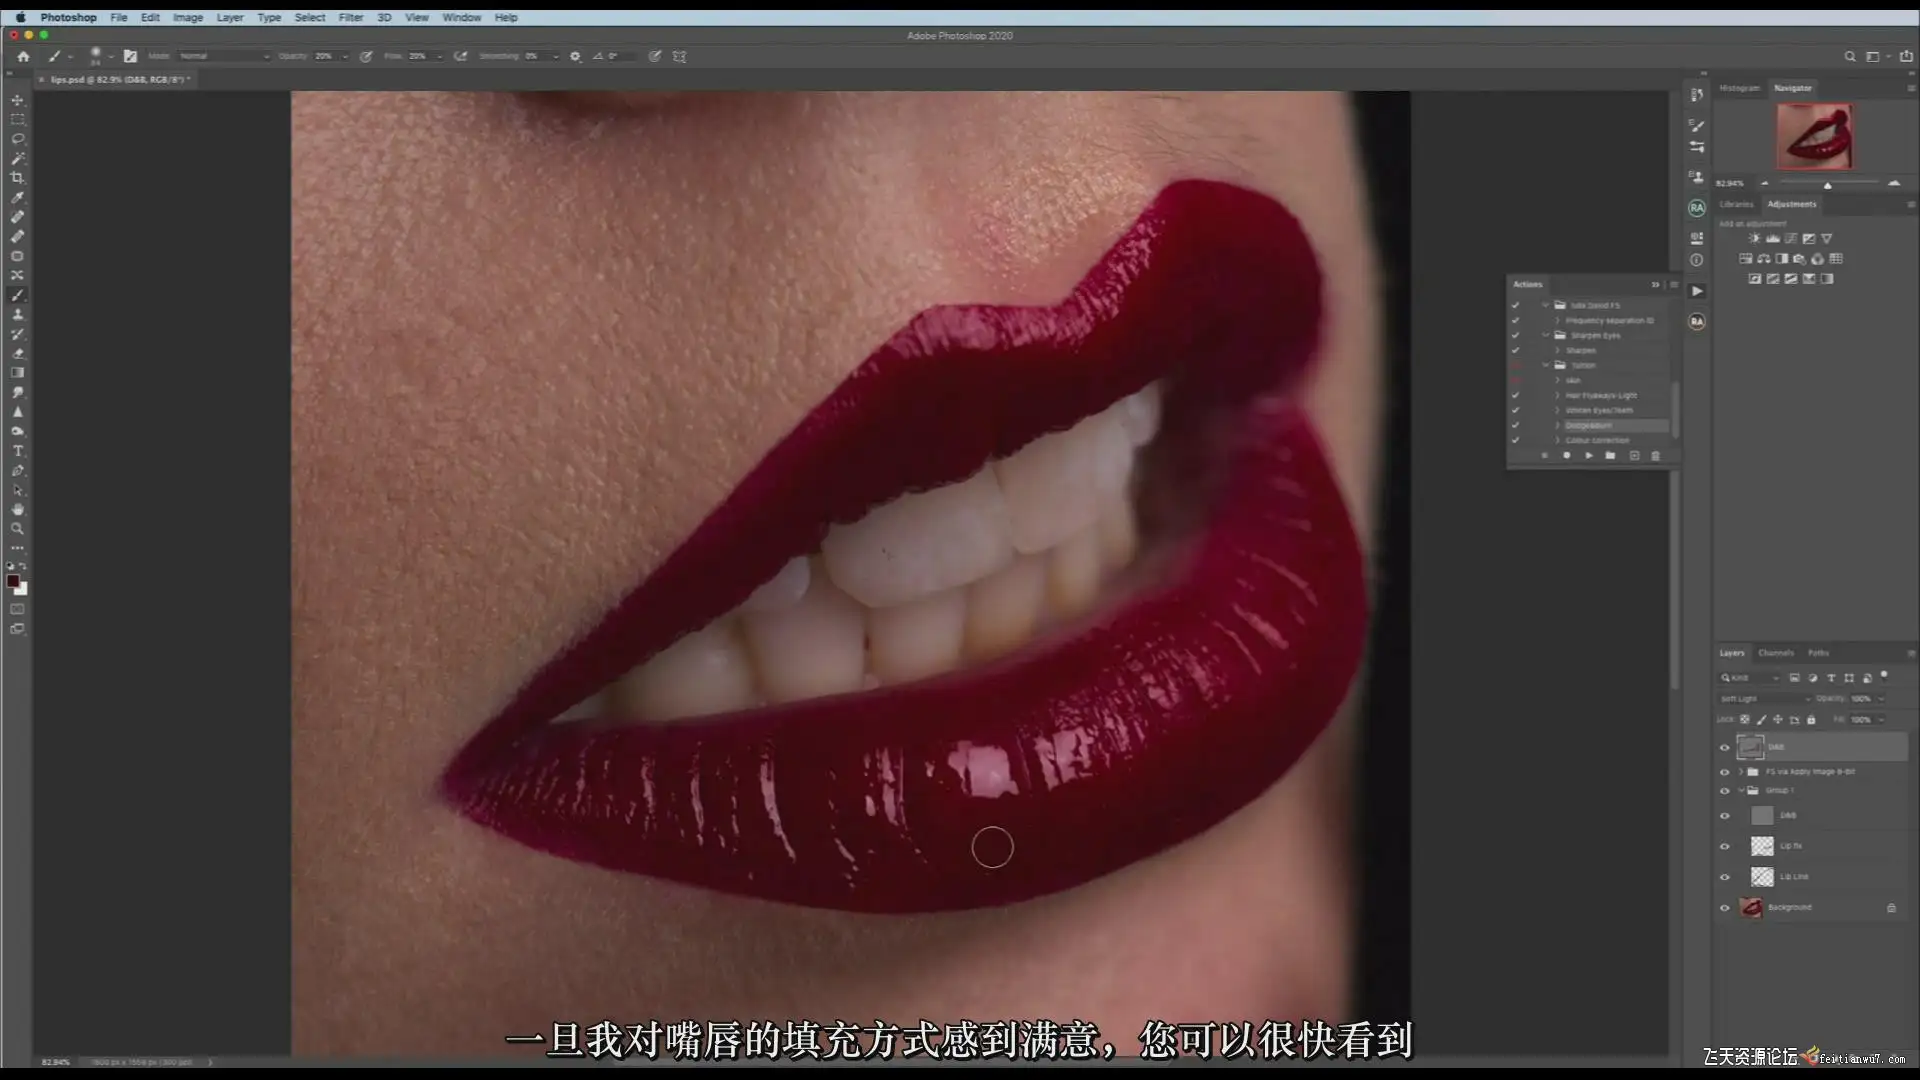The image size is (1920, 1080).
Task: Collapse the Group 1 folder
Action: [x=1741, y=791]
